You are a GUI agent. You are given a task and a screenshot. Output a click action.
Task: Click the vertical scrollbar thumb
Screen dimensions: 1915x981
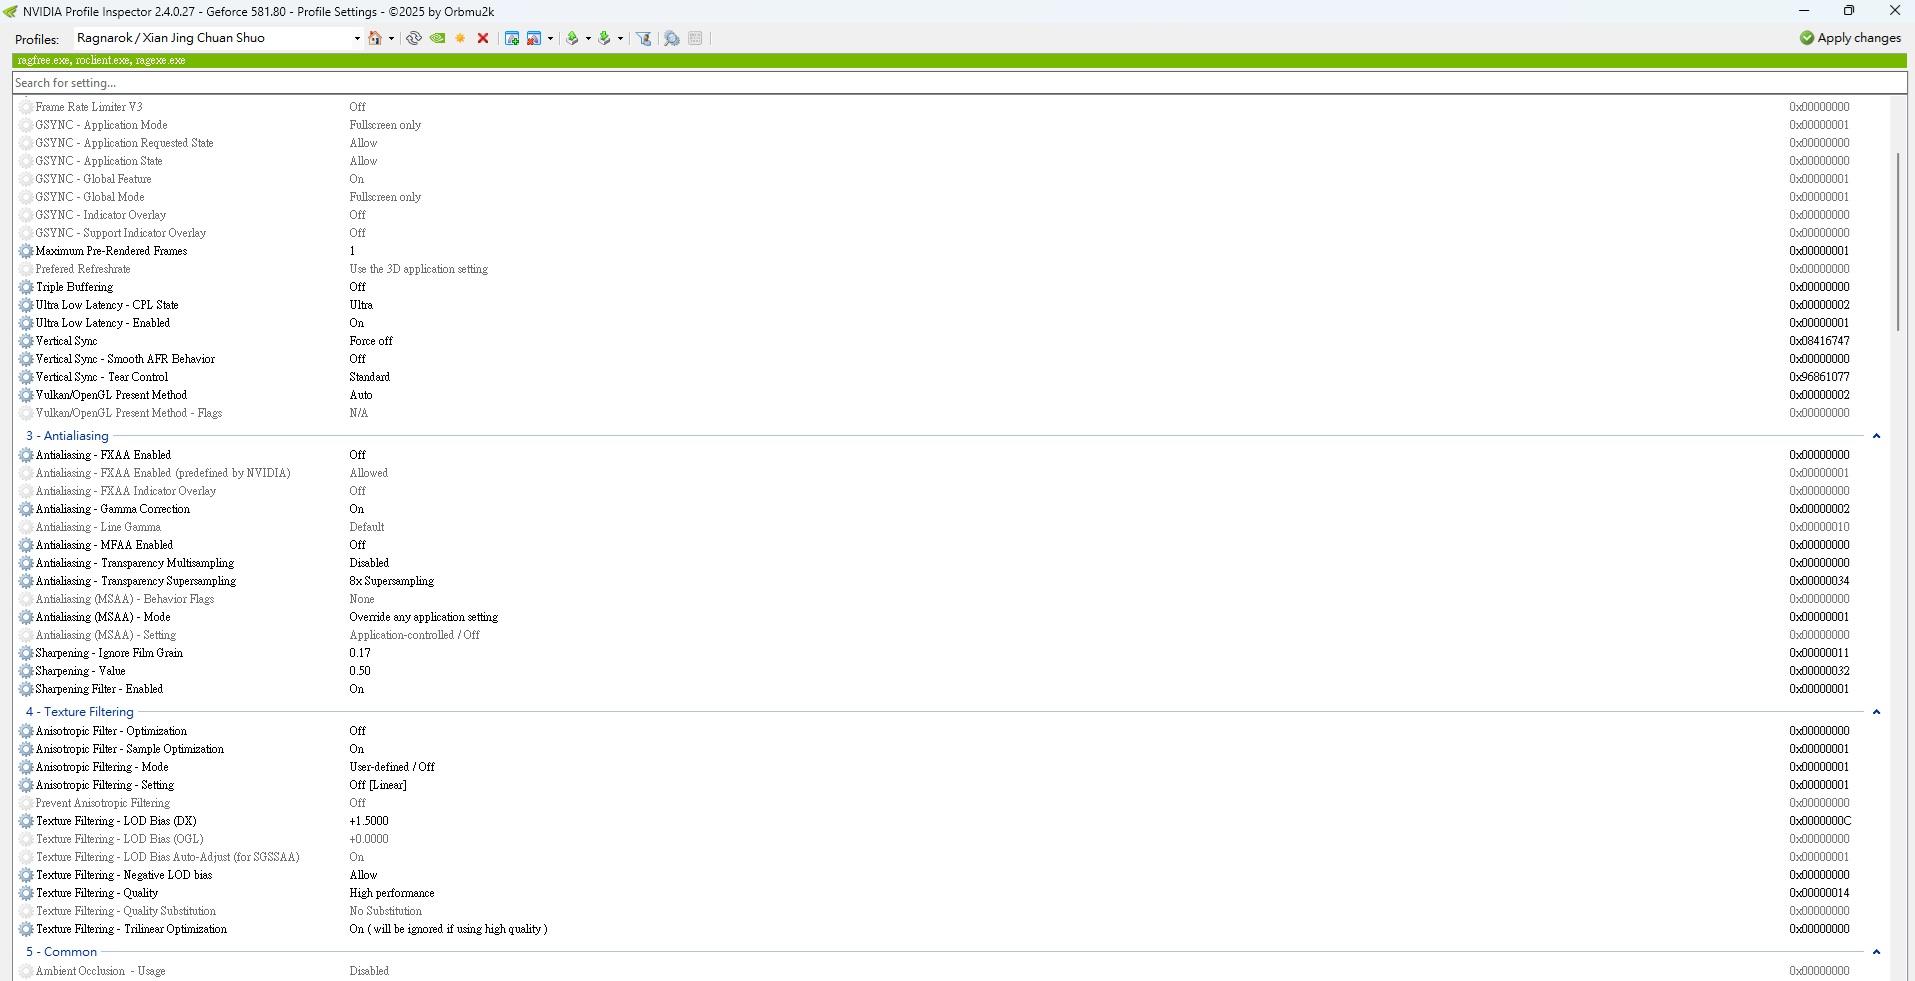pyautogui.click(x=1898, y=240)
